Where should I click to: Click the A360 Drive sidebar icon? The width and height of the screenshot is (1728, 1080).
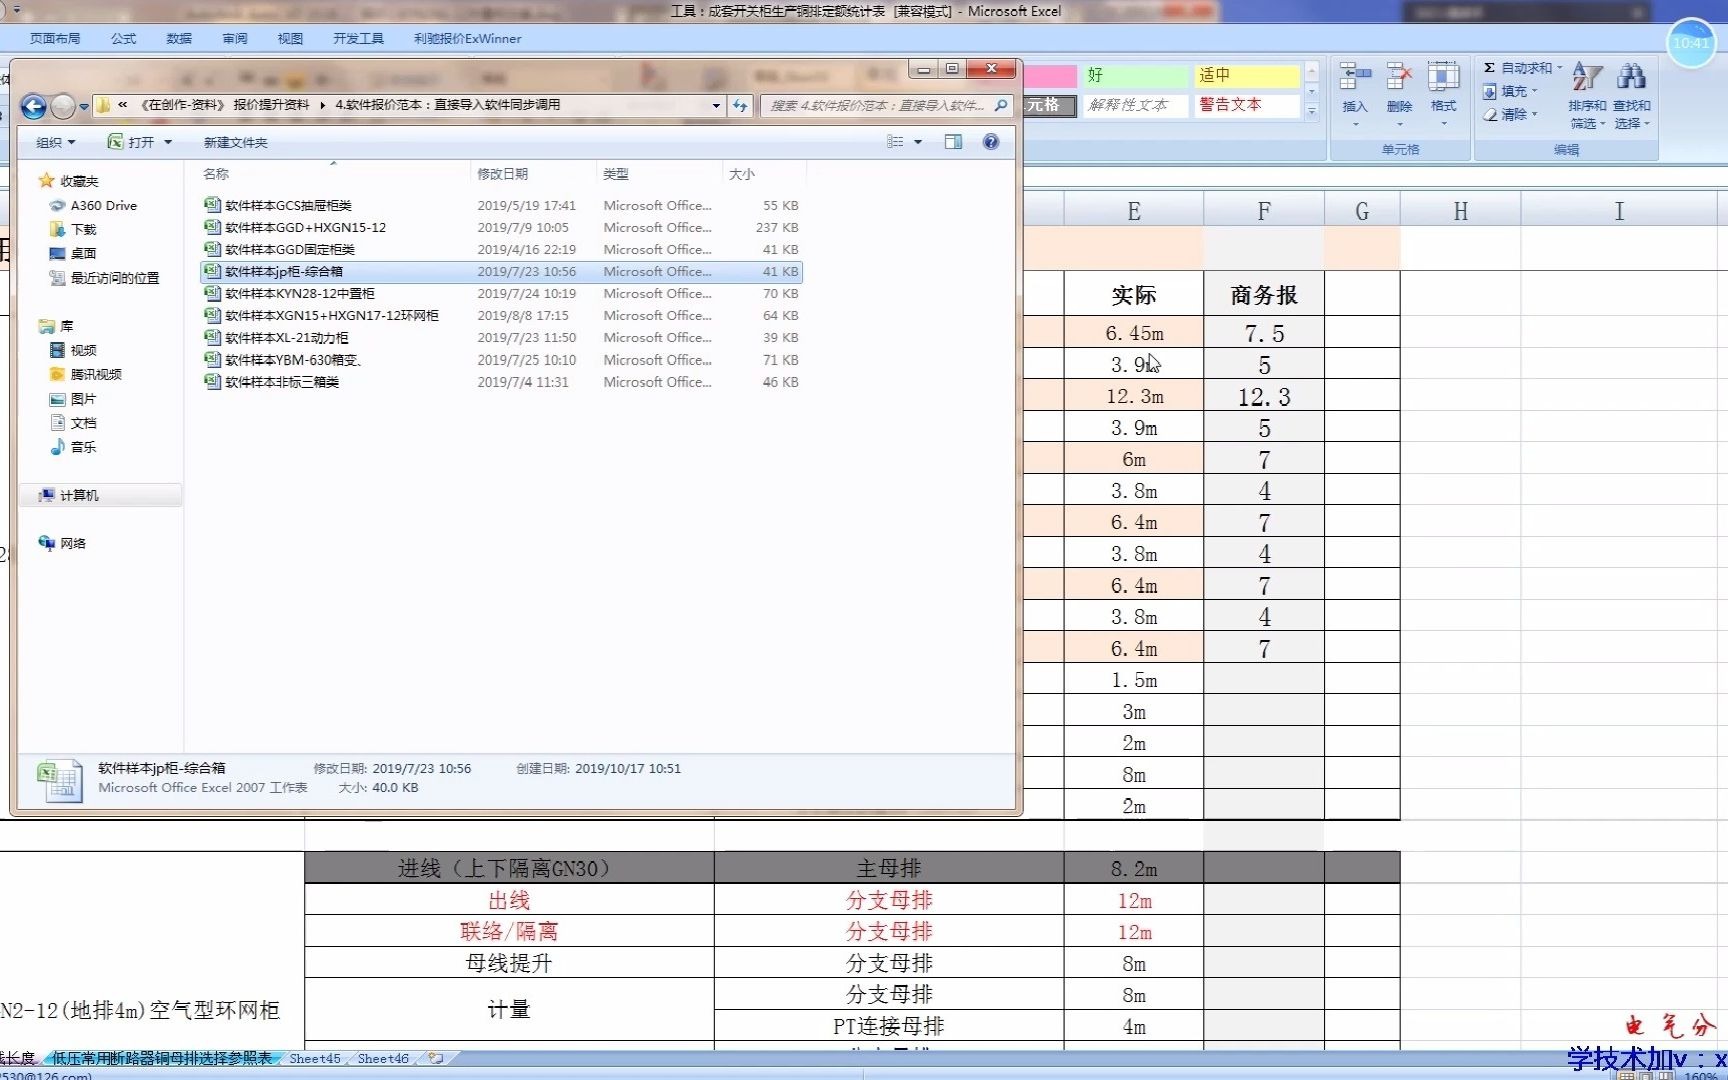(x=58, y=205)
